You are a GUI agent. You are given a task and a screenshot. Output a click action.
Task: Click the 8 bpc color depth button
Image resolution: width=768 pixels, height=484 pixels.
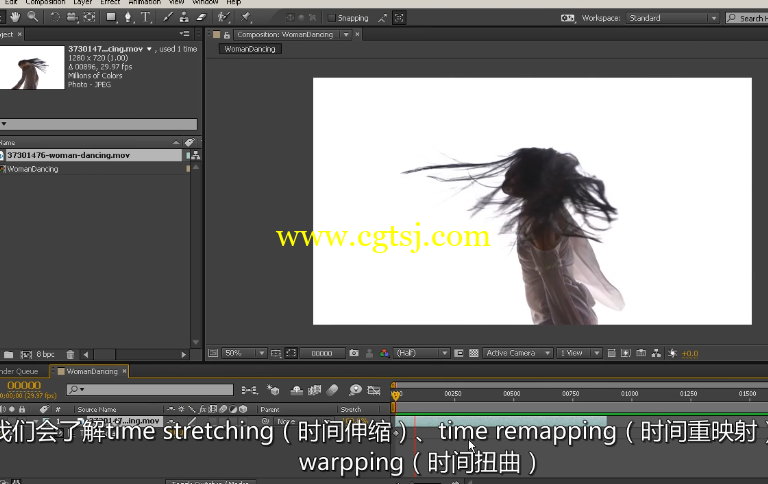tap(45, 354)
